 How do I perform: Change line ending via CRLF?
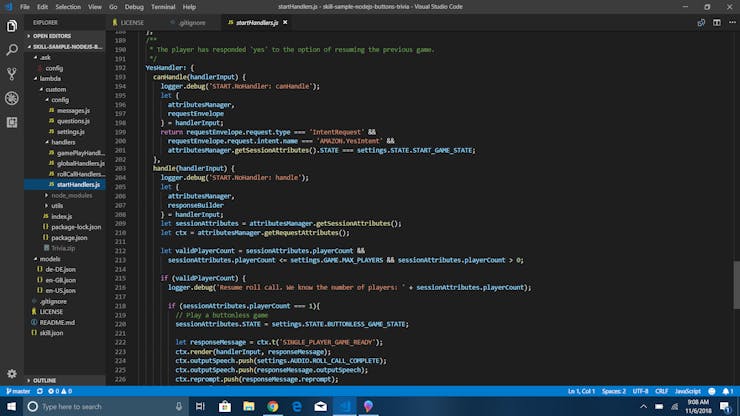pos(661,391)
